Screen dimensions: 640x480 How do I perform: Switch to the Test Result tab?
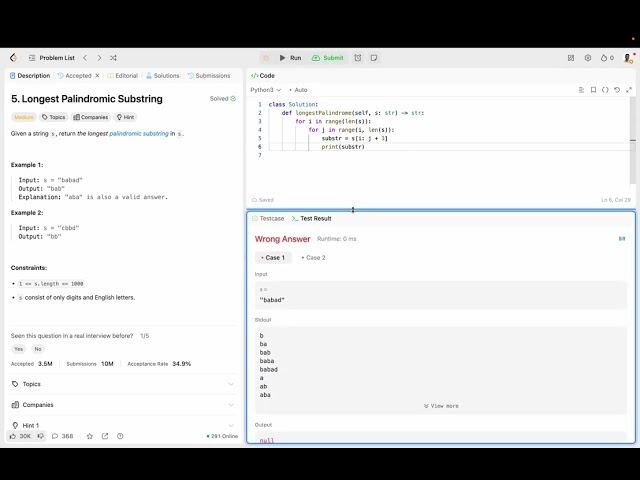(x=311, y=218)
